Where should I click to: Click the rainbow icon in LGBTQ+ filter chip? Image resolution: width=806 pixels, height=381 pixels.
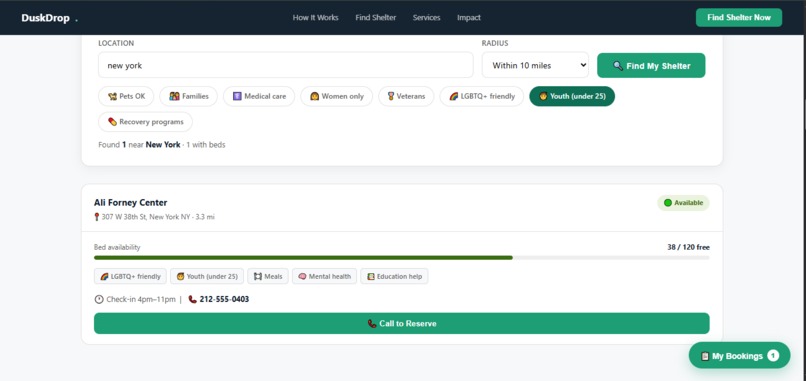[453, 96]
